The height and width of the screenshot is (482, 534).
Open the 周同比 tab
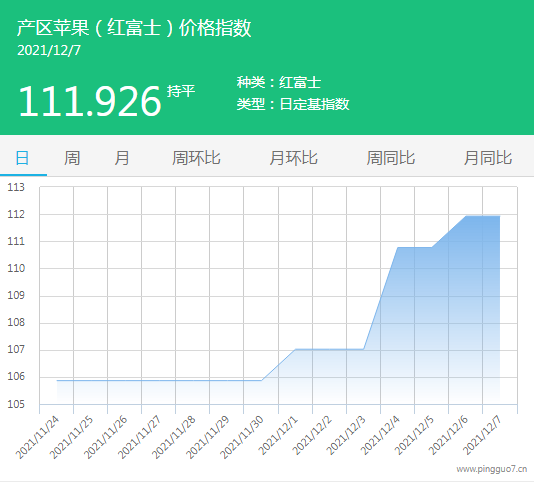[391, 158]
